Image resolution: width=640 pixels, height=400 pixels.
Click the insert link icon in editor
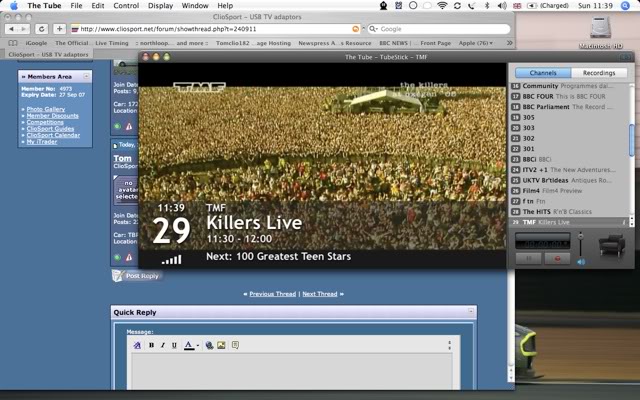coord(209,345)
